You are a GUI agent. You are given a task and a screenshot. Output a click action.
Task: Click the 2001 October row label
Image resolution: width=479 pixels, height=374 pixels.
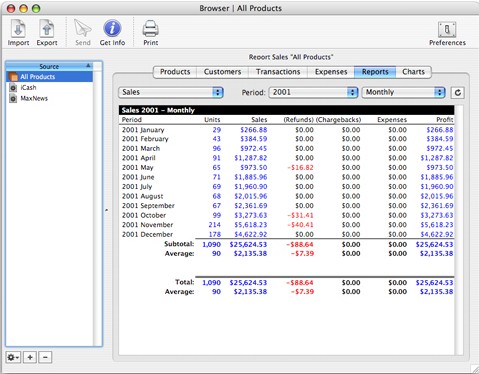click(144, 215)
